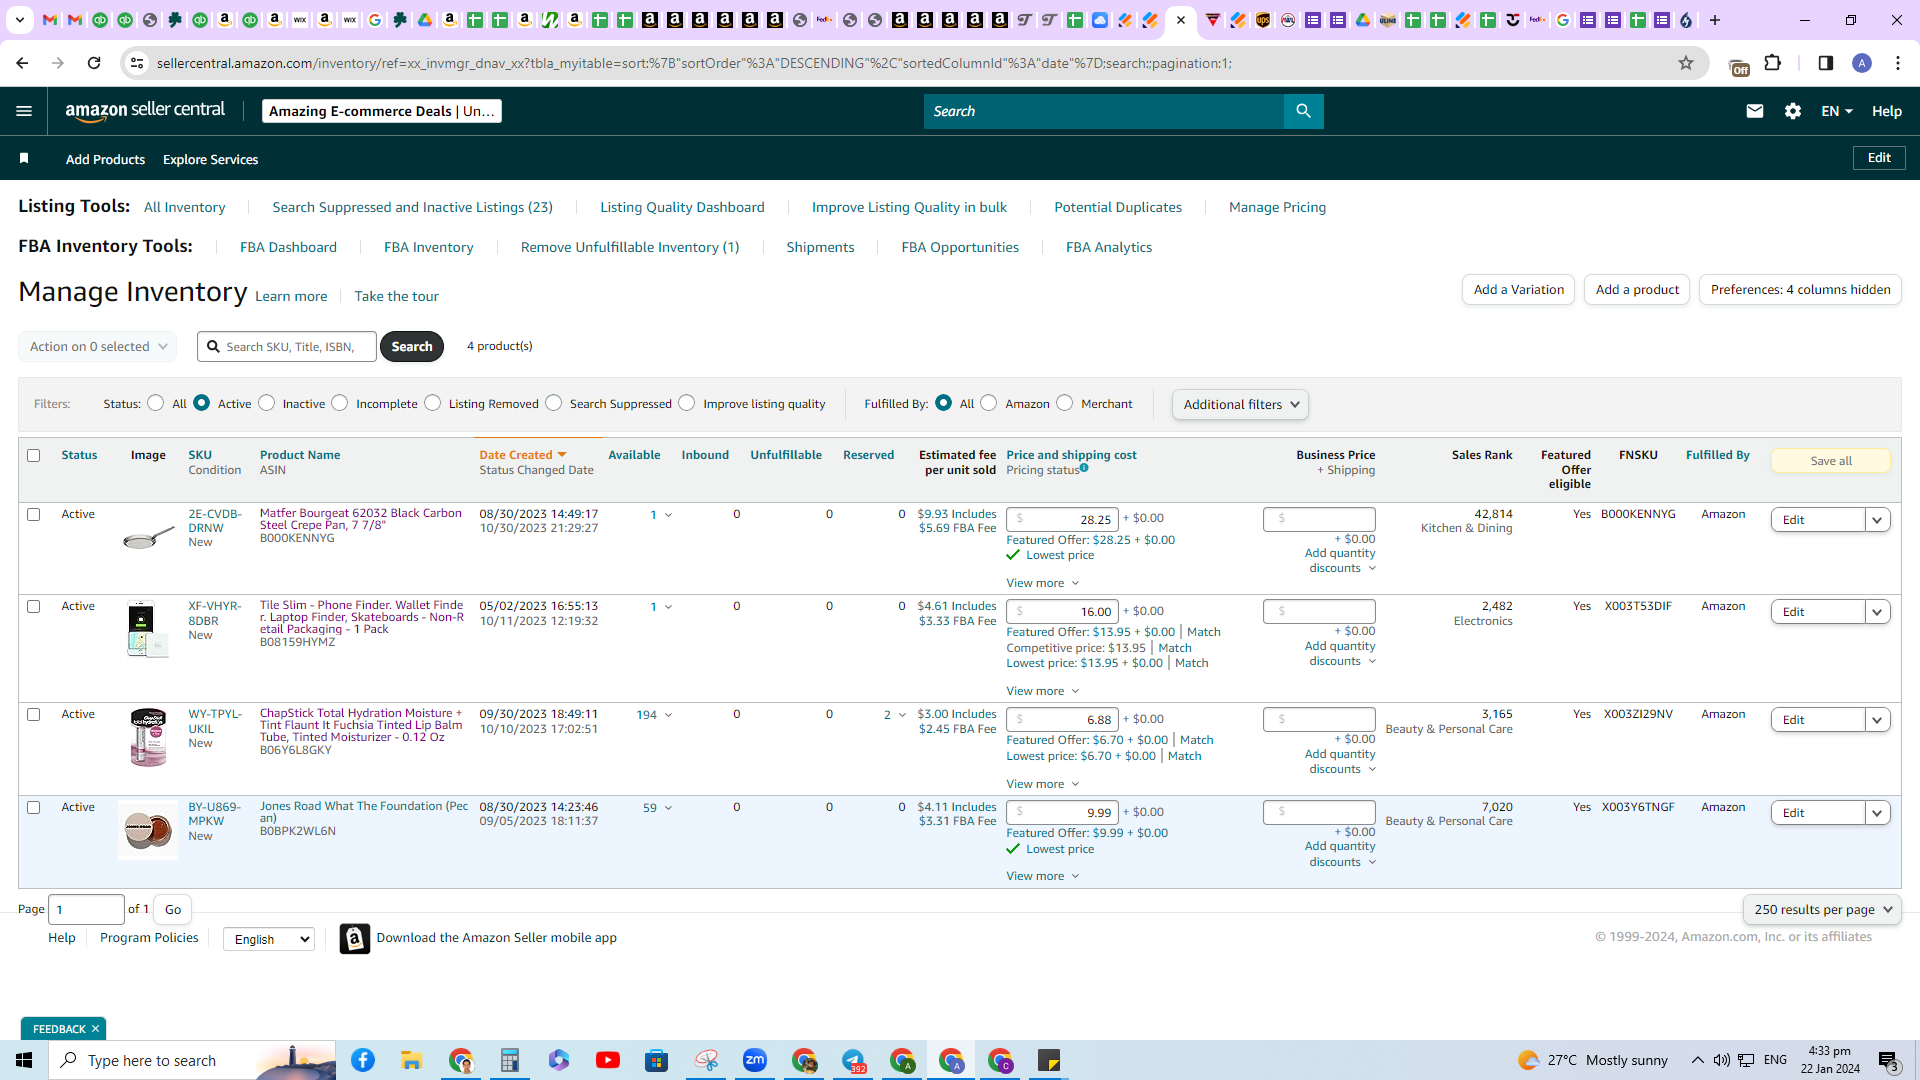Select the Inactive status filter

tap(266, 403)
